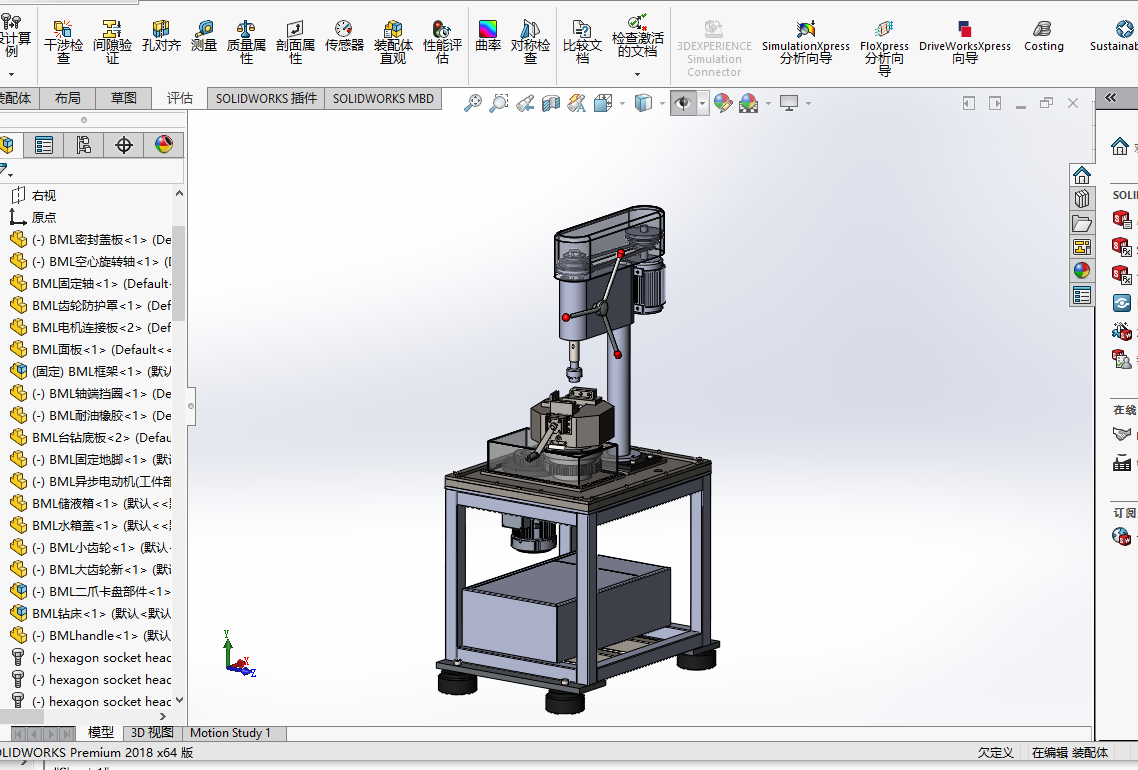
Task: Select BML固定轴<1> component
Action: click(x=90, y=283)
